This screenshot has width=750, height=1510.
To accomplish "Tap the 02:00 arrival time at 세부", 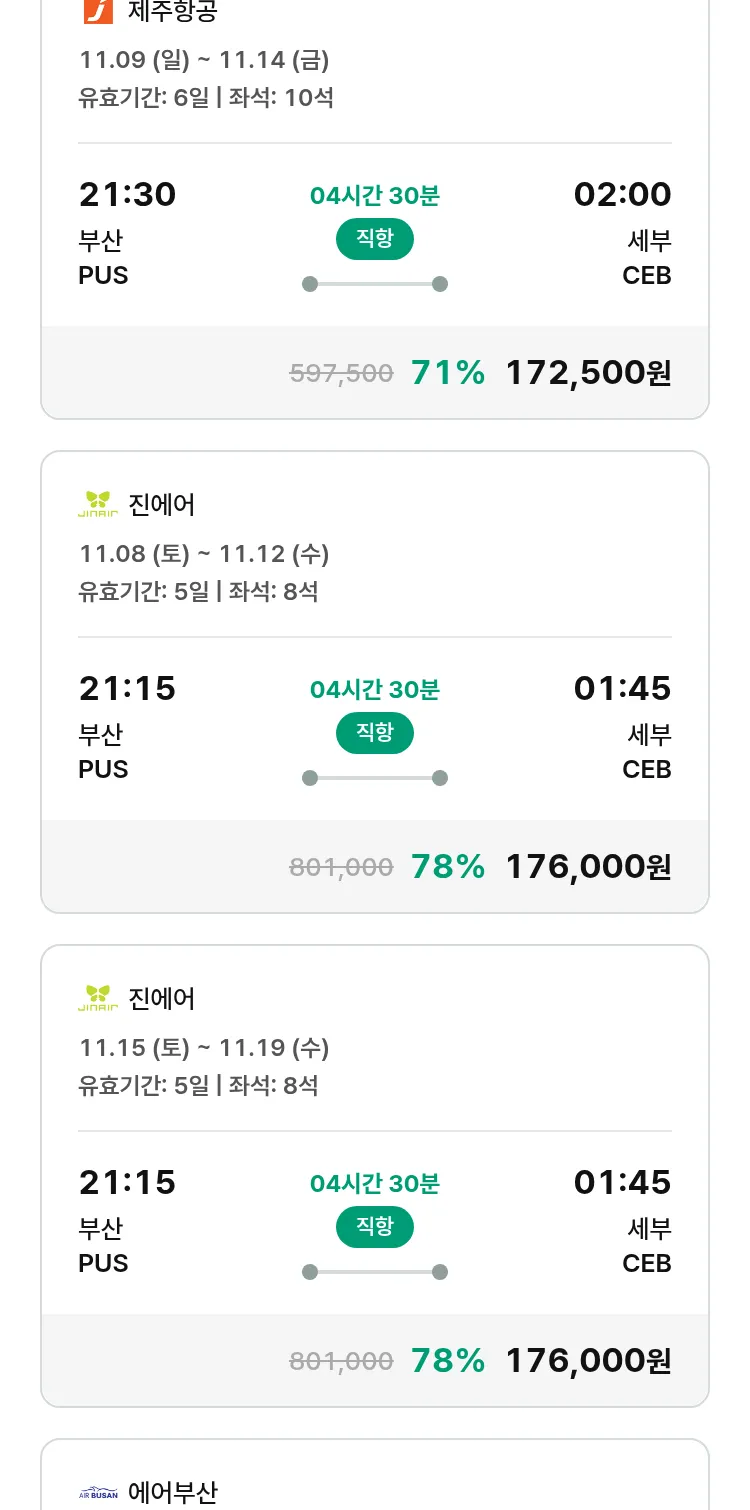I will click(x=622, y=194).
